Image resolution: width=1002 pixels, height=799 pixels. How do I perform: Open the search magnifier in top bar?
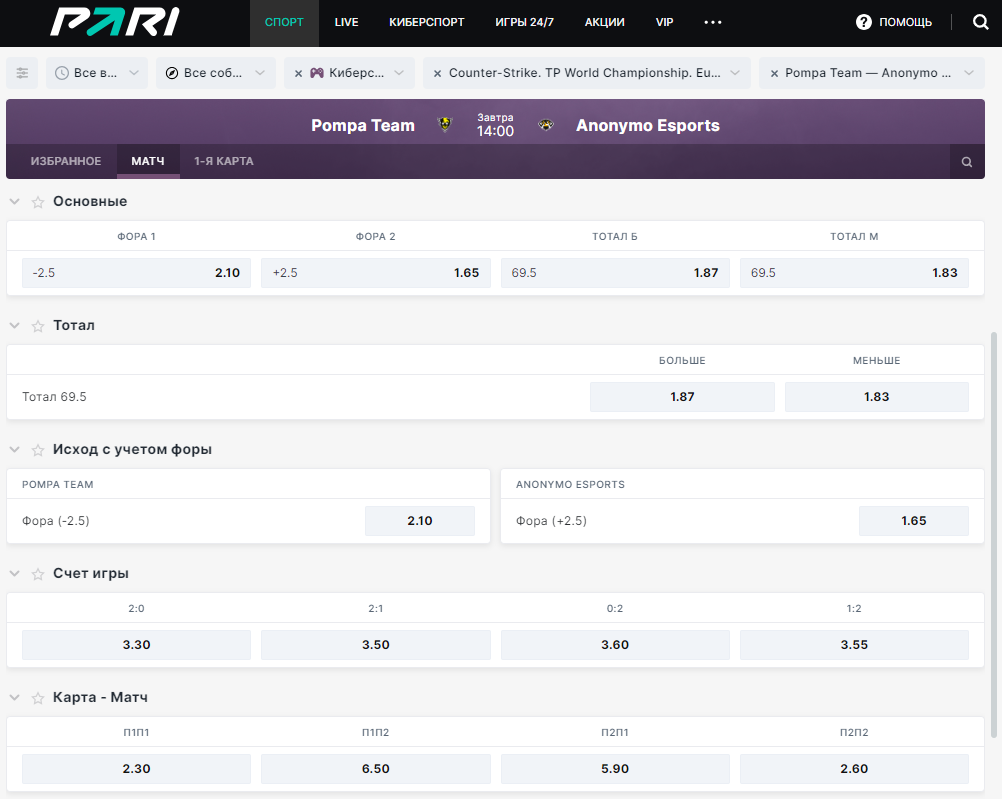[980, 22]
